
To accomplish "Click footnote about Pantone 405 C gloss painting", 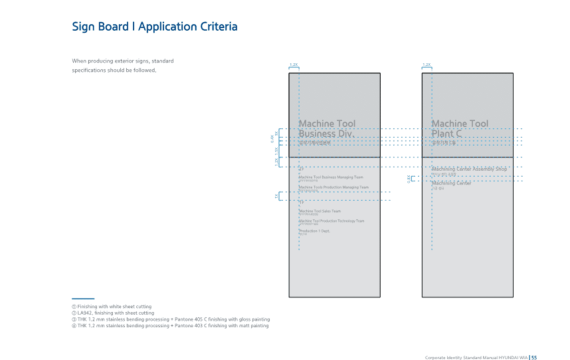I will tap(171, 319).
